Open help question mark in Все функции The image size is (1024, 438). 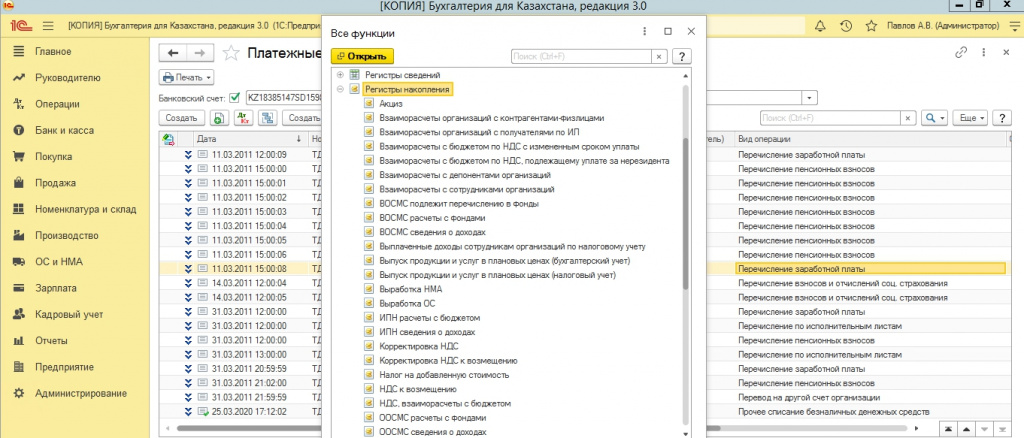pos(682,57)
